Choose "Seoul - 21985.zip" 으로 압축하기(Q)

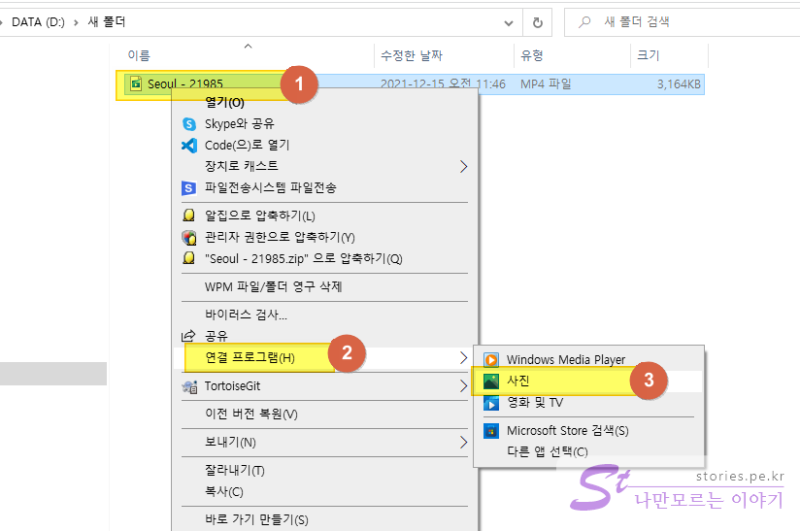click(324, 259)
